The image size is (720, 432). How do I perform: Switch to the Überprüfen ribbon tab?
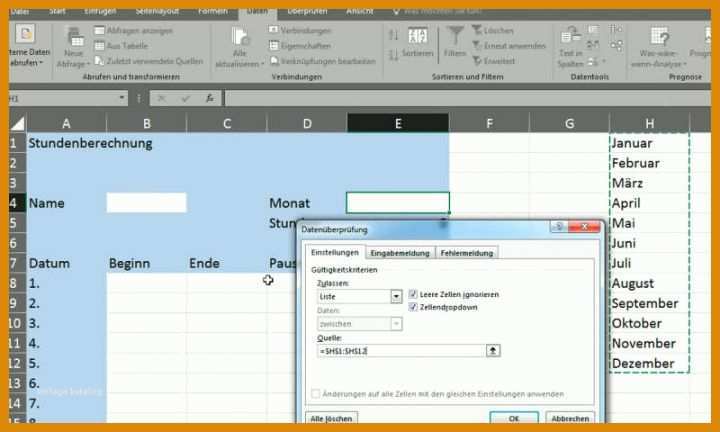pos(307,11)
